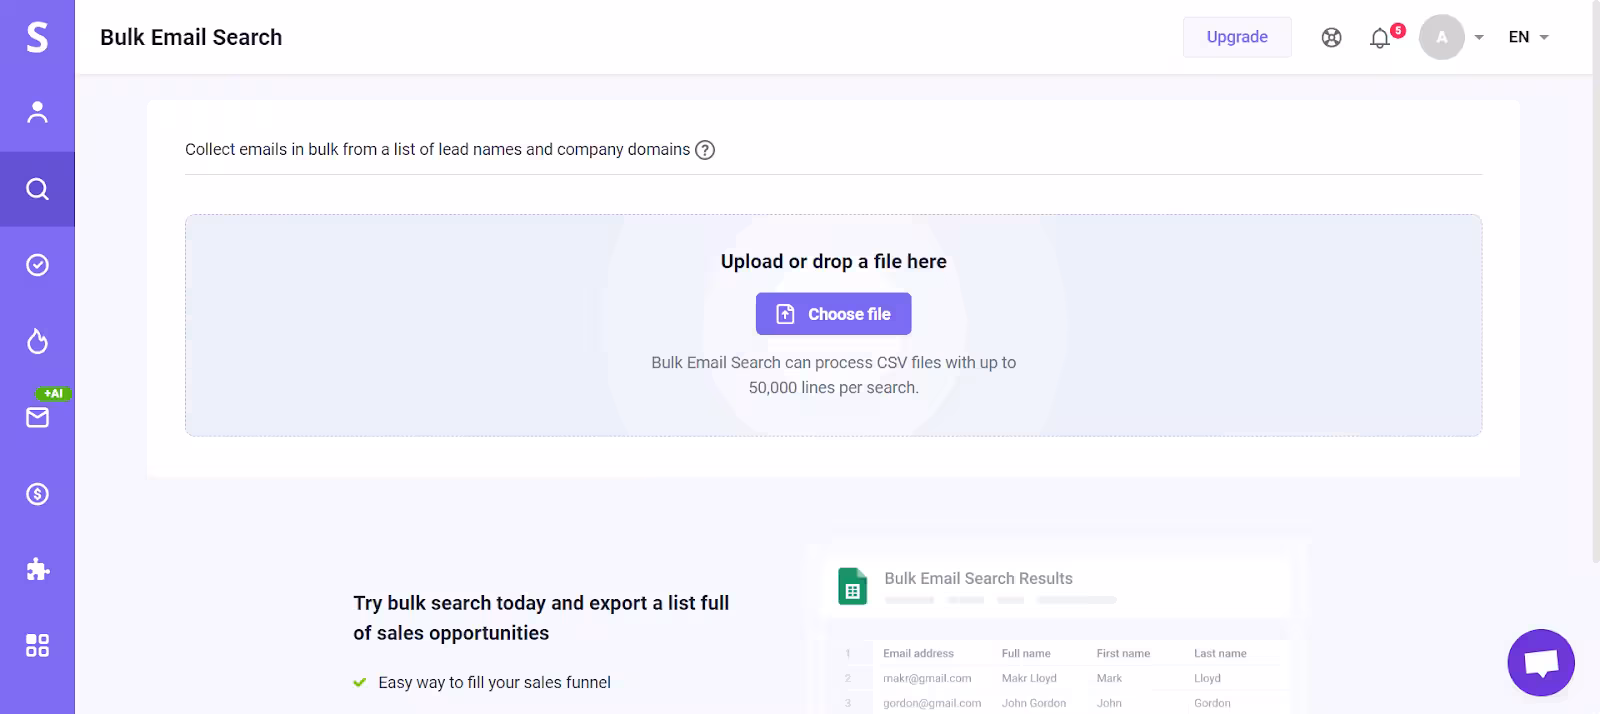Image resolution: width=1600 pixels, height=714 pixels.
Task: Click the help lifebuoy icon
Action: (x=1331, y=38)
